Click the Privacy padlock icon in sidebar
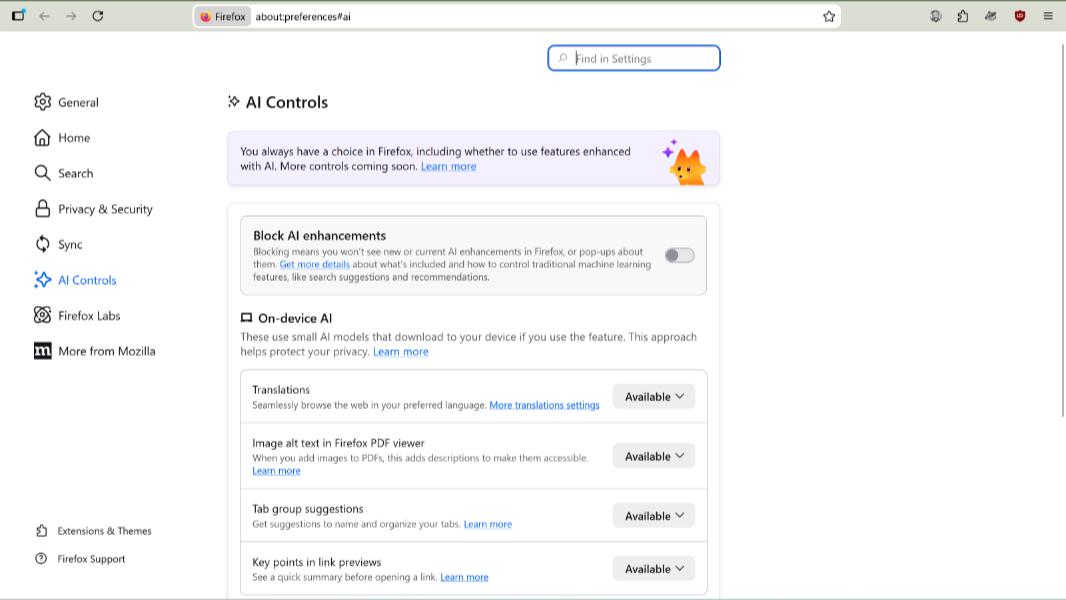This screenshot has width=1066, height=600. [x=42, y=209]
